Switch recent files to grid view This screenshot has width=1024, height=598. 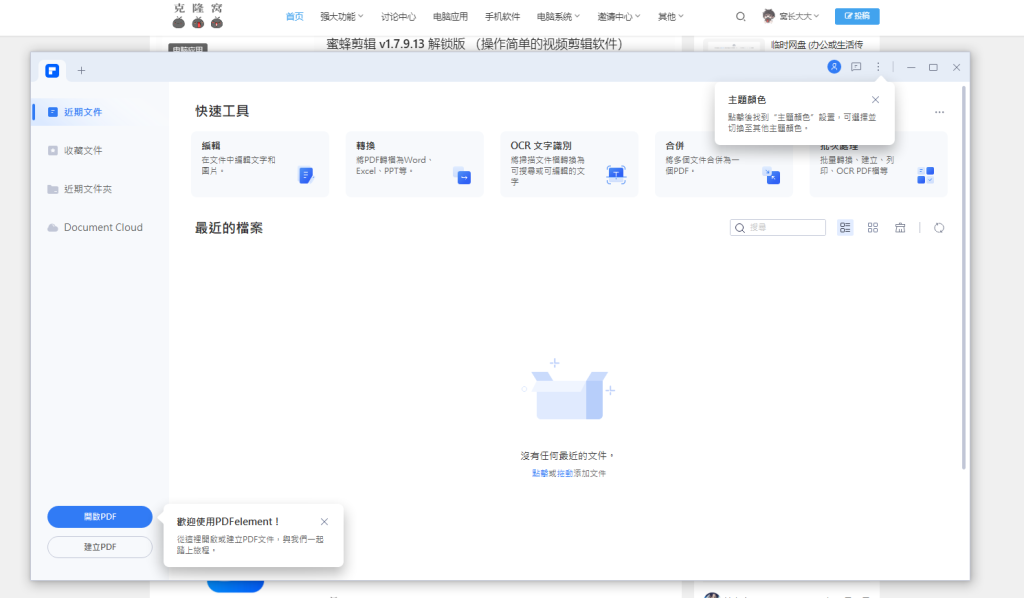pyautogui.click(x=872, y=228)
